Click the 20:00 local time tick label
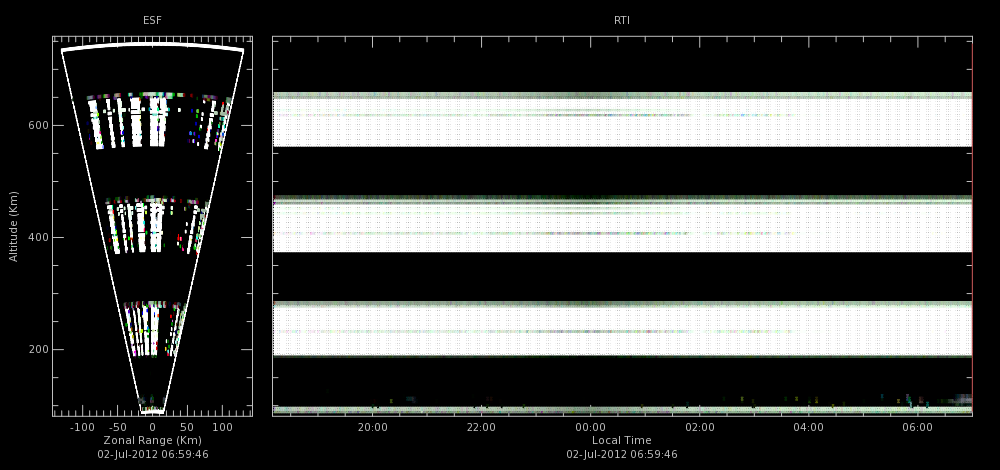This screenshot has width=1000, height=470. click(x=372, y=427)
